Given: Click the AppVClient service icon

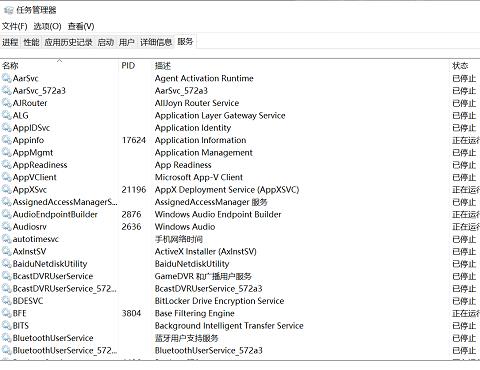Looking at the screenshot, I should 6,177.
